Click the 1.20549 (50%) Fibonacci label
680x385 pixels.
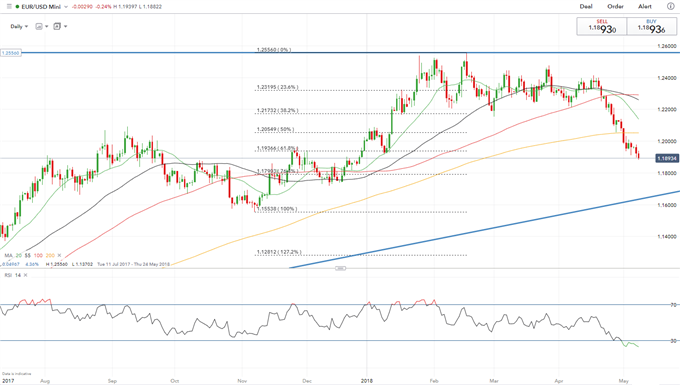click(275, 130)
